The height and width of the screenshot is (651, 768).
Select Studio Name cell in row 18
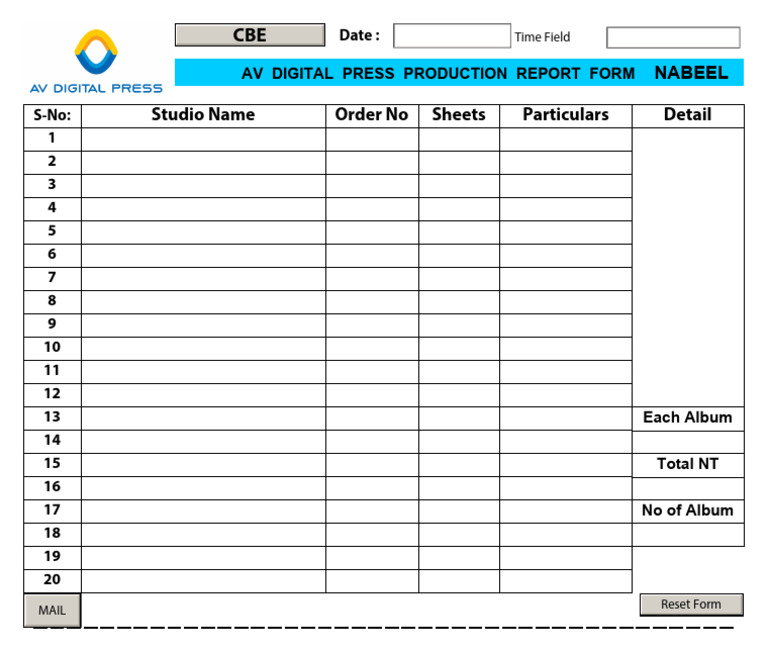tap(203, 535)
